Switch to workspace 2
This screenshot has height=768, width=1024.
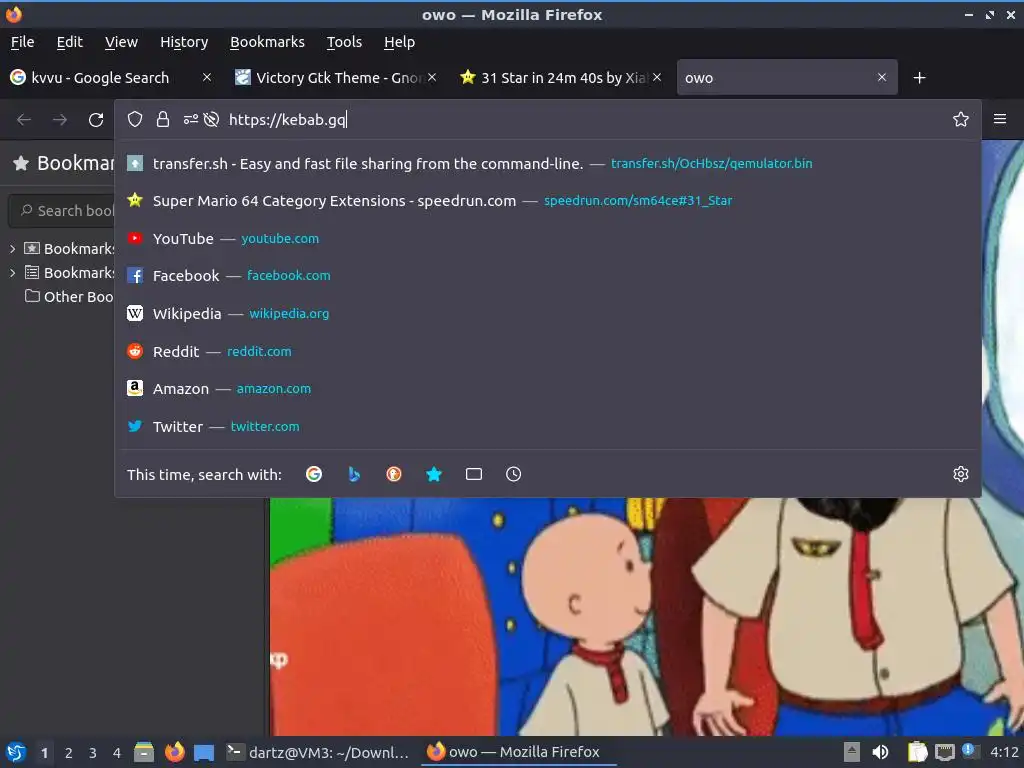[69, 753]
